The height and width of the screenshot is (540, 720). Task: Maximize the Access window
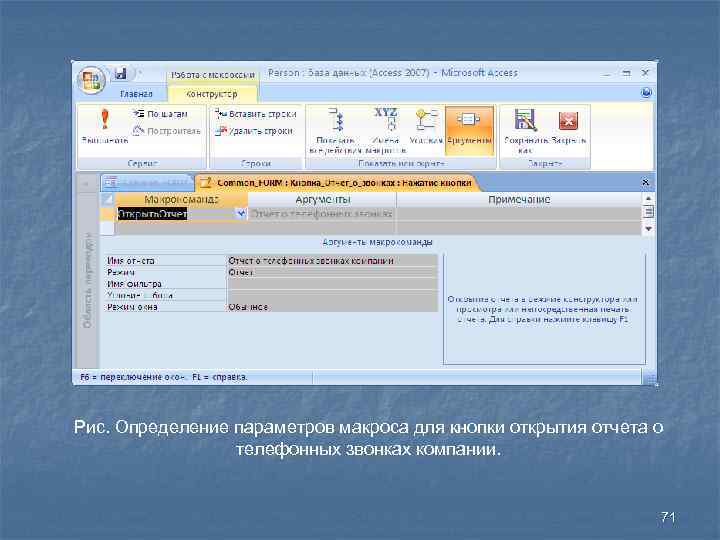pos(626,73)
